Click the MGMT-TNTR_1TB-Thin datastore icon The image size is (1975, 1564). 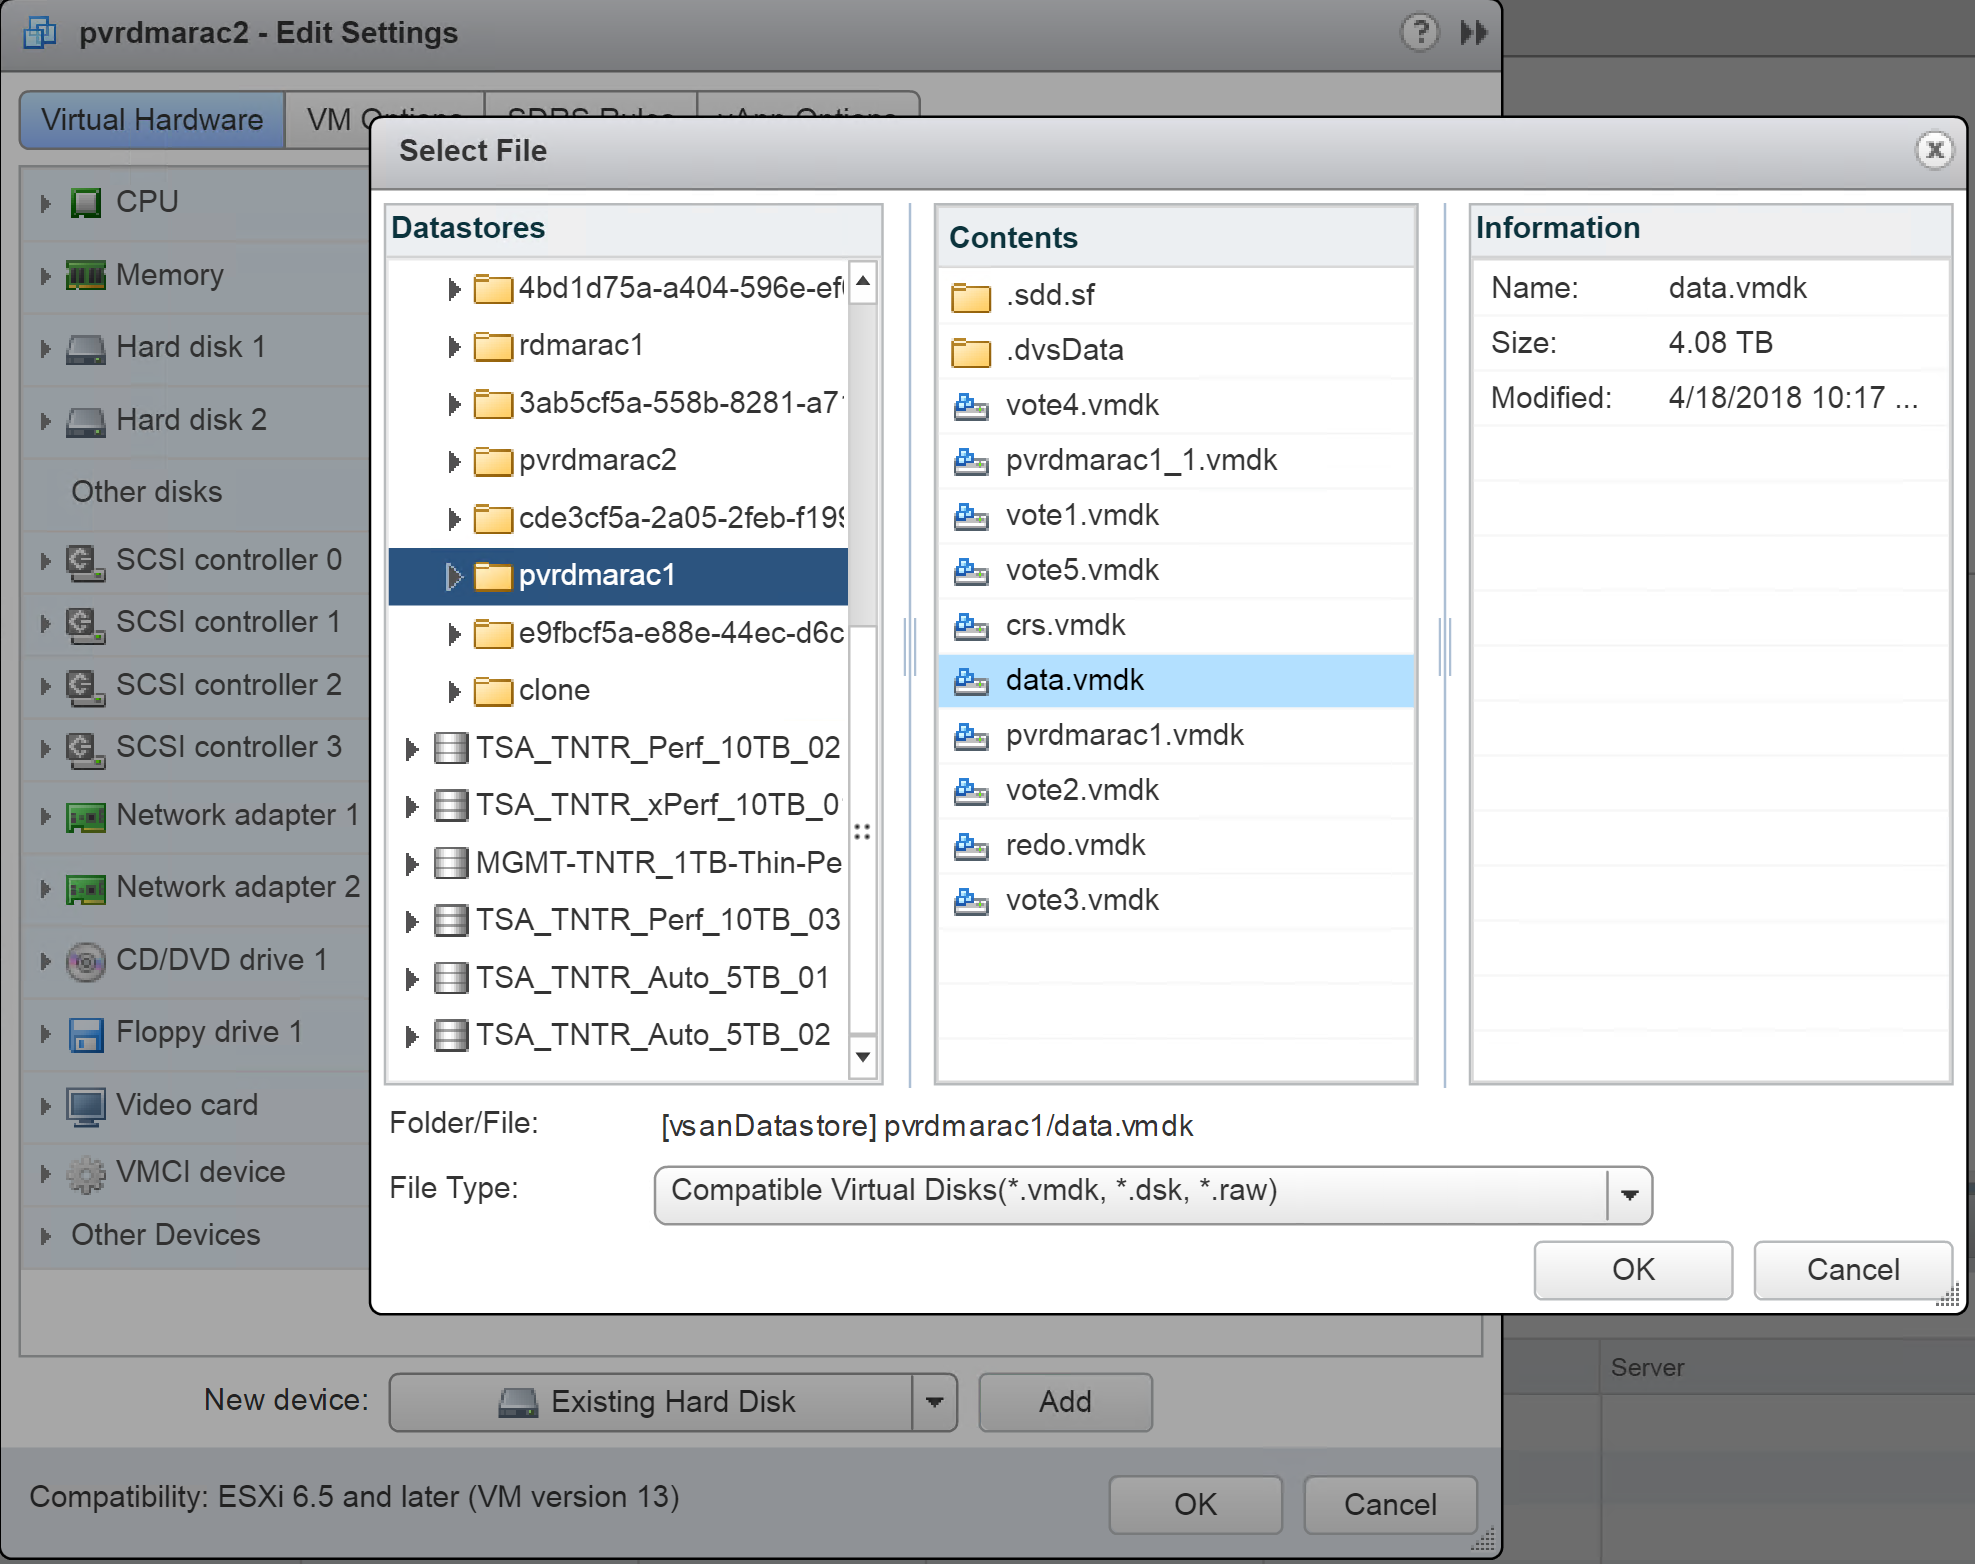click(451, 863)
